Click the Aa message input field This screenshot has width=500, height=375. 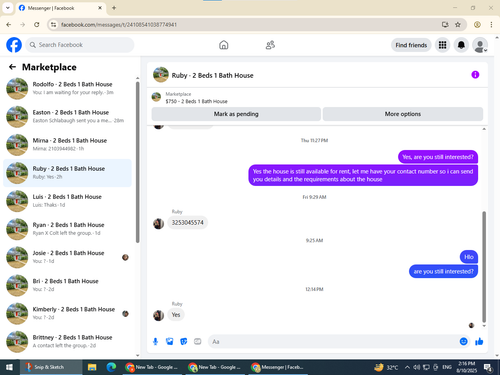(x=333, y=342)
